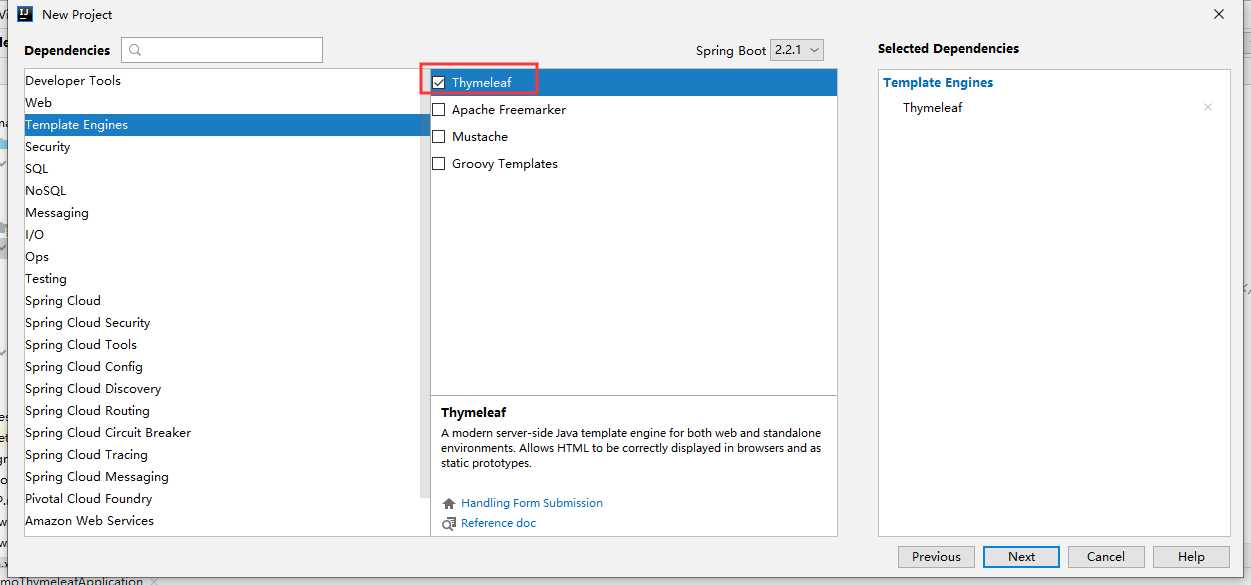Viewport: 1251px width, 585px height.
Task: Open the Handling Form Submission link
Action: (x=532, y=503)
